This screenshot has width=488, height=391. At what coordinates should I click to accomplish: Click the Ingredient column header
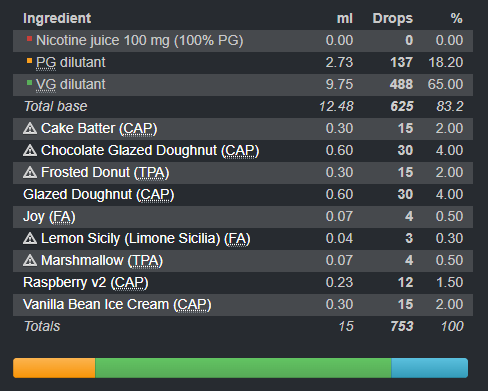57,18
